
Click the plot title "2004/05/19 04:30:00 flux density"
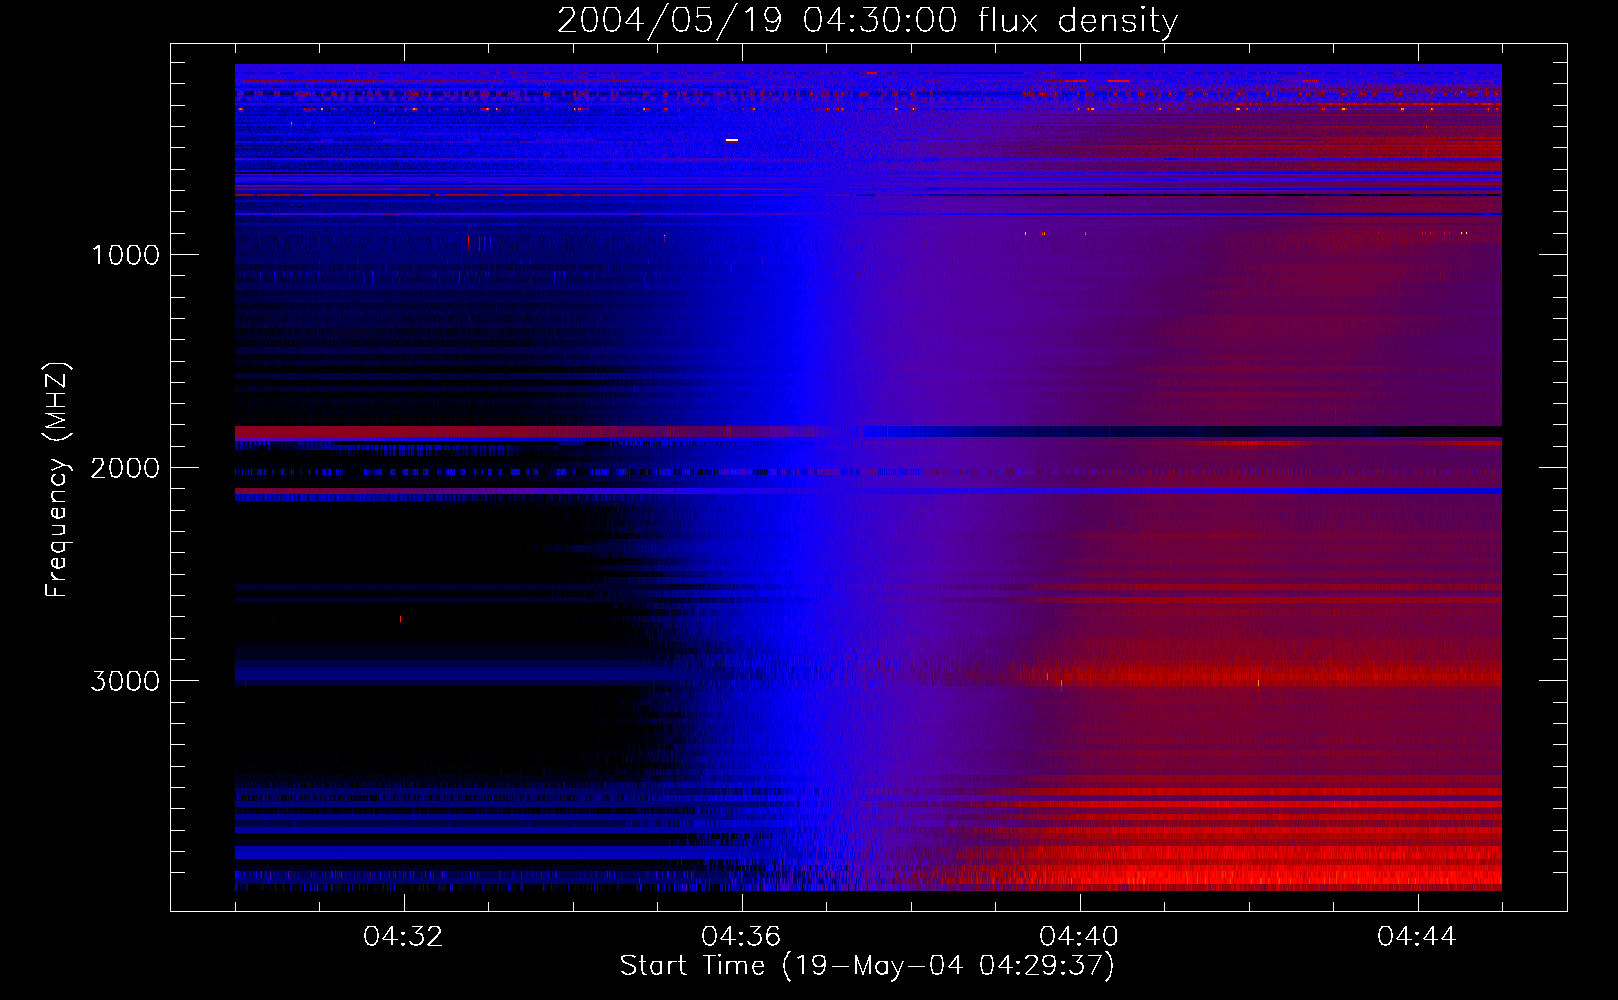[867, 20]
